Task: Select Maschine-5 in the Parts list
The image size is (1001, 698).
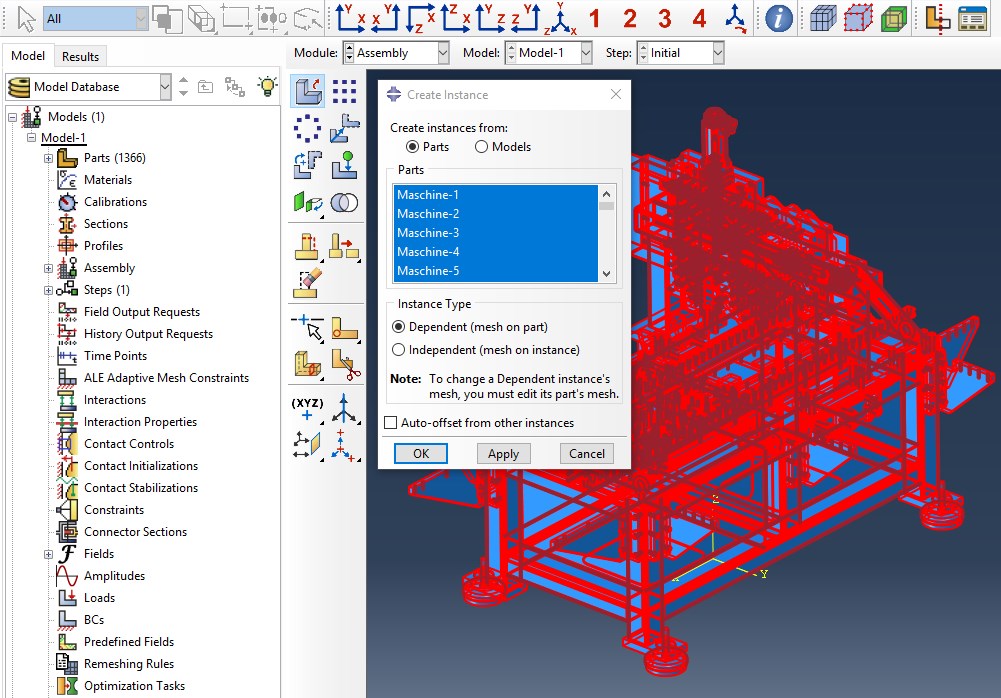Action: tap(495, 271)
